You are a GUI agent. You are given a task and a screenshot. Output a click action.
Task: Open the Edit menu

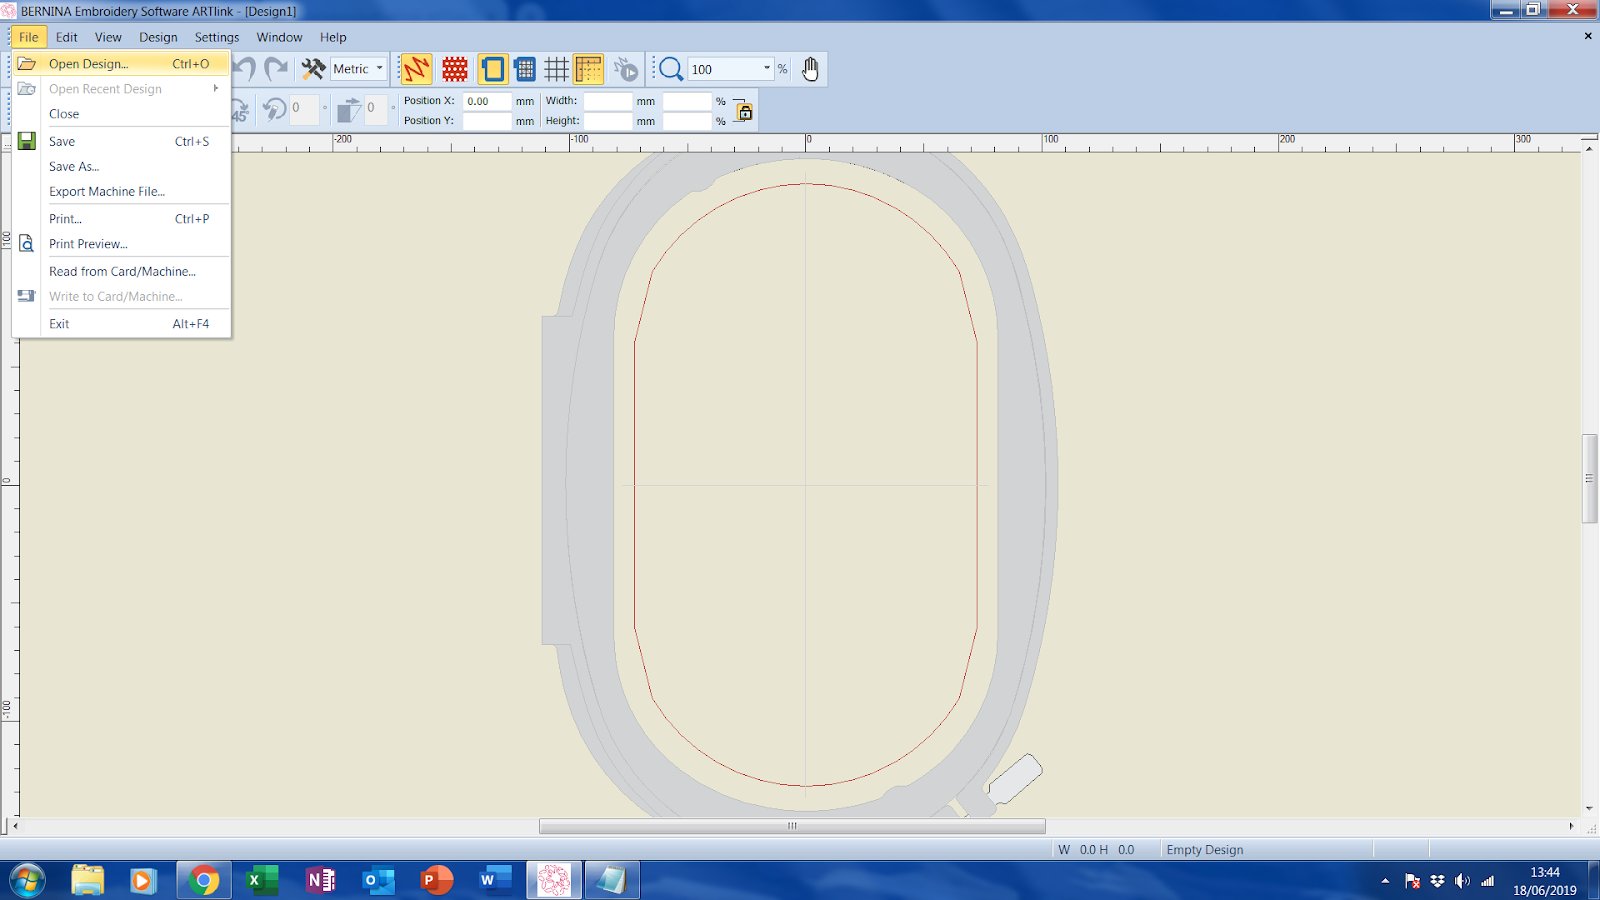tap(67, 37)
